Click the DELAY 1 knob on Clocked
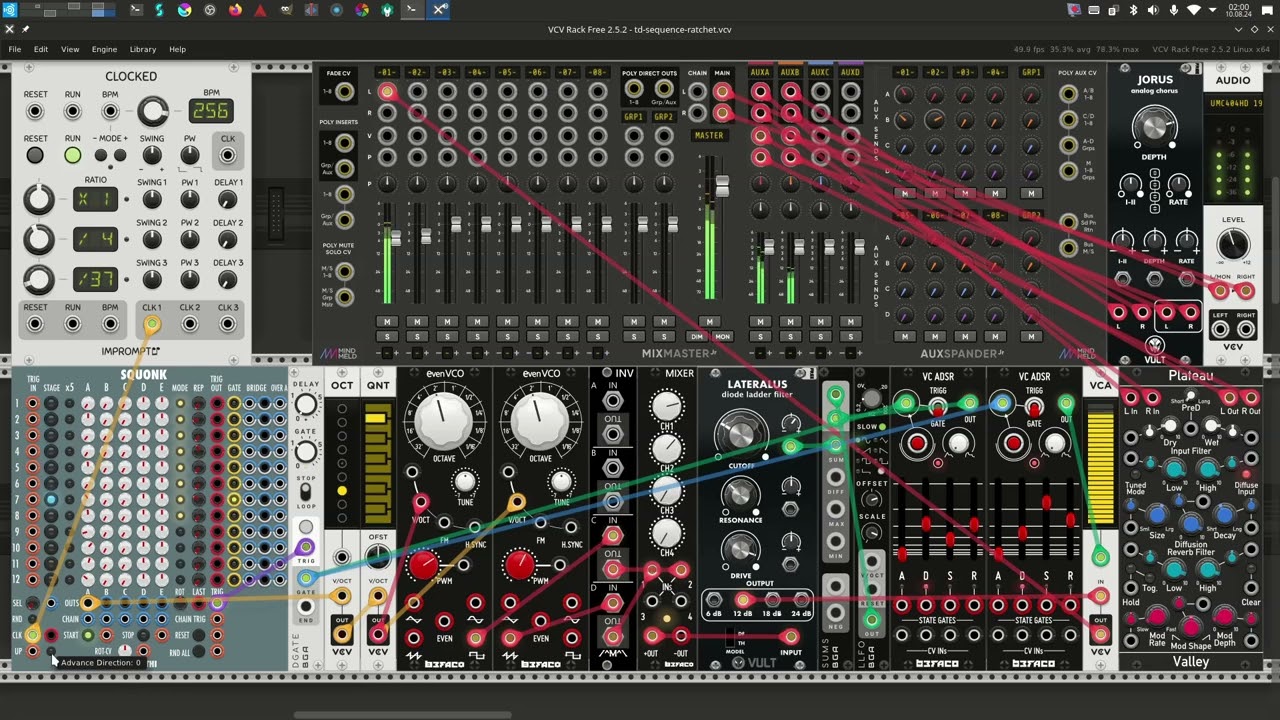Screen dimensions: 1280x720 tap(228, 199)
